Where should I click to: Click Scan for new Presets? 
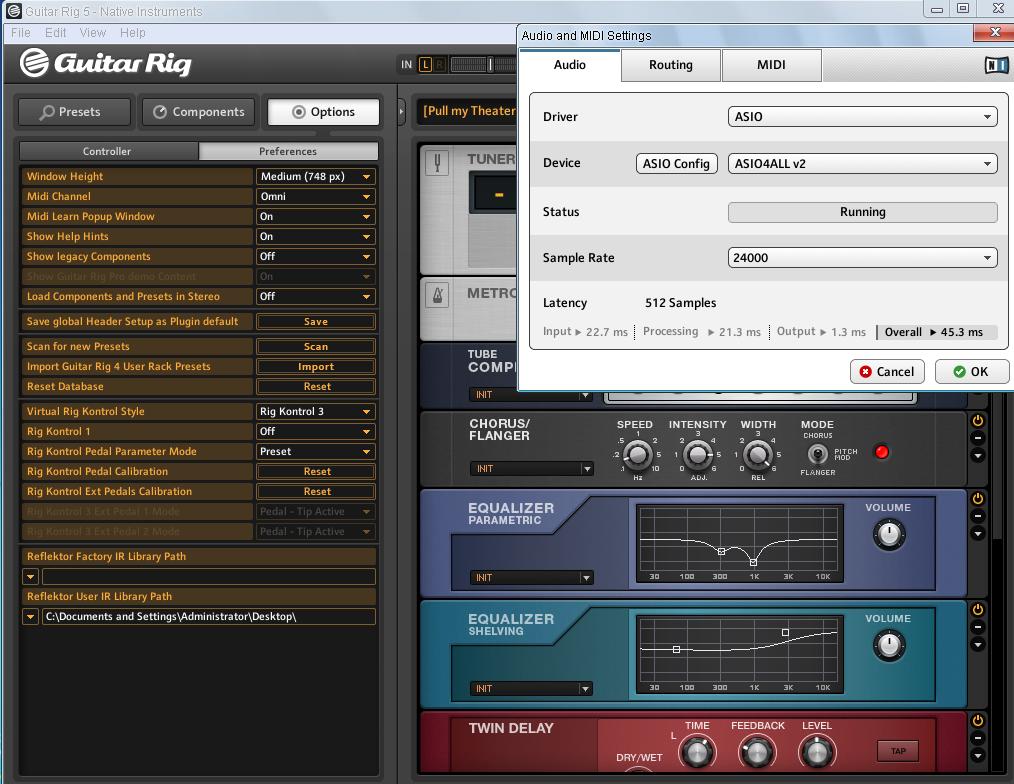(315, 347)
